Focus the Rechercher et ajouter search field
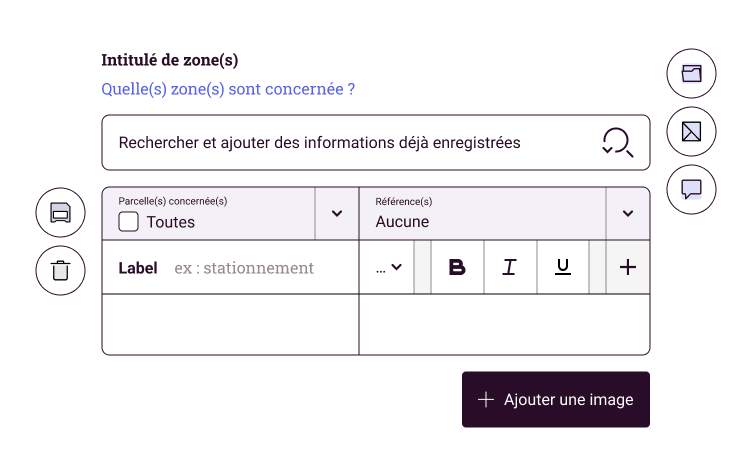The image size is (752, 476). pos(376,142)
